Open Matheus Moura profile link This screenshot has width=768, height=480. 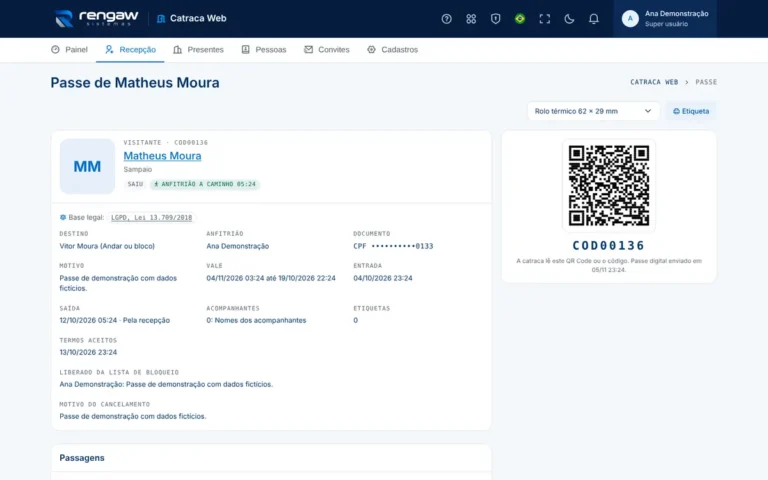tap(162, 156)
